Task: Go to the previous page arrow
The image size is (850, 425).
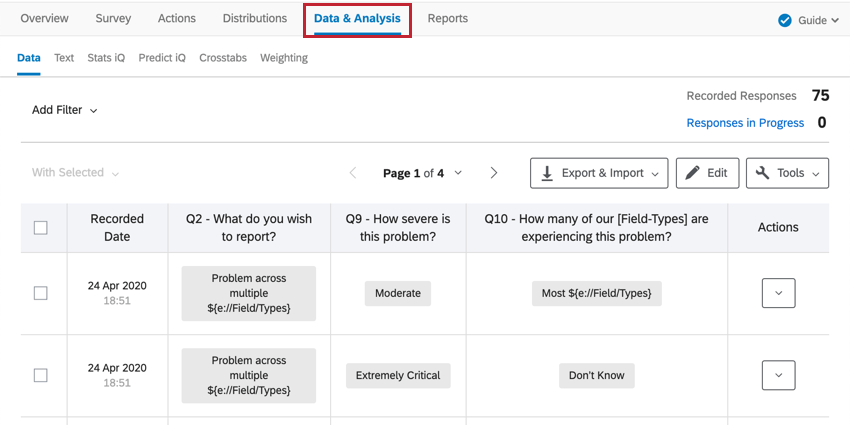Action: click(x=353, y=173)
